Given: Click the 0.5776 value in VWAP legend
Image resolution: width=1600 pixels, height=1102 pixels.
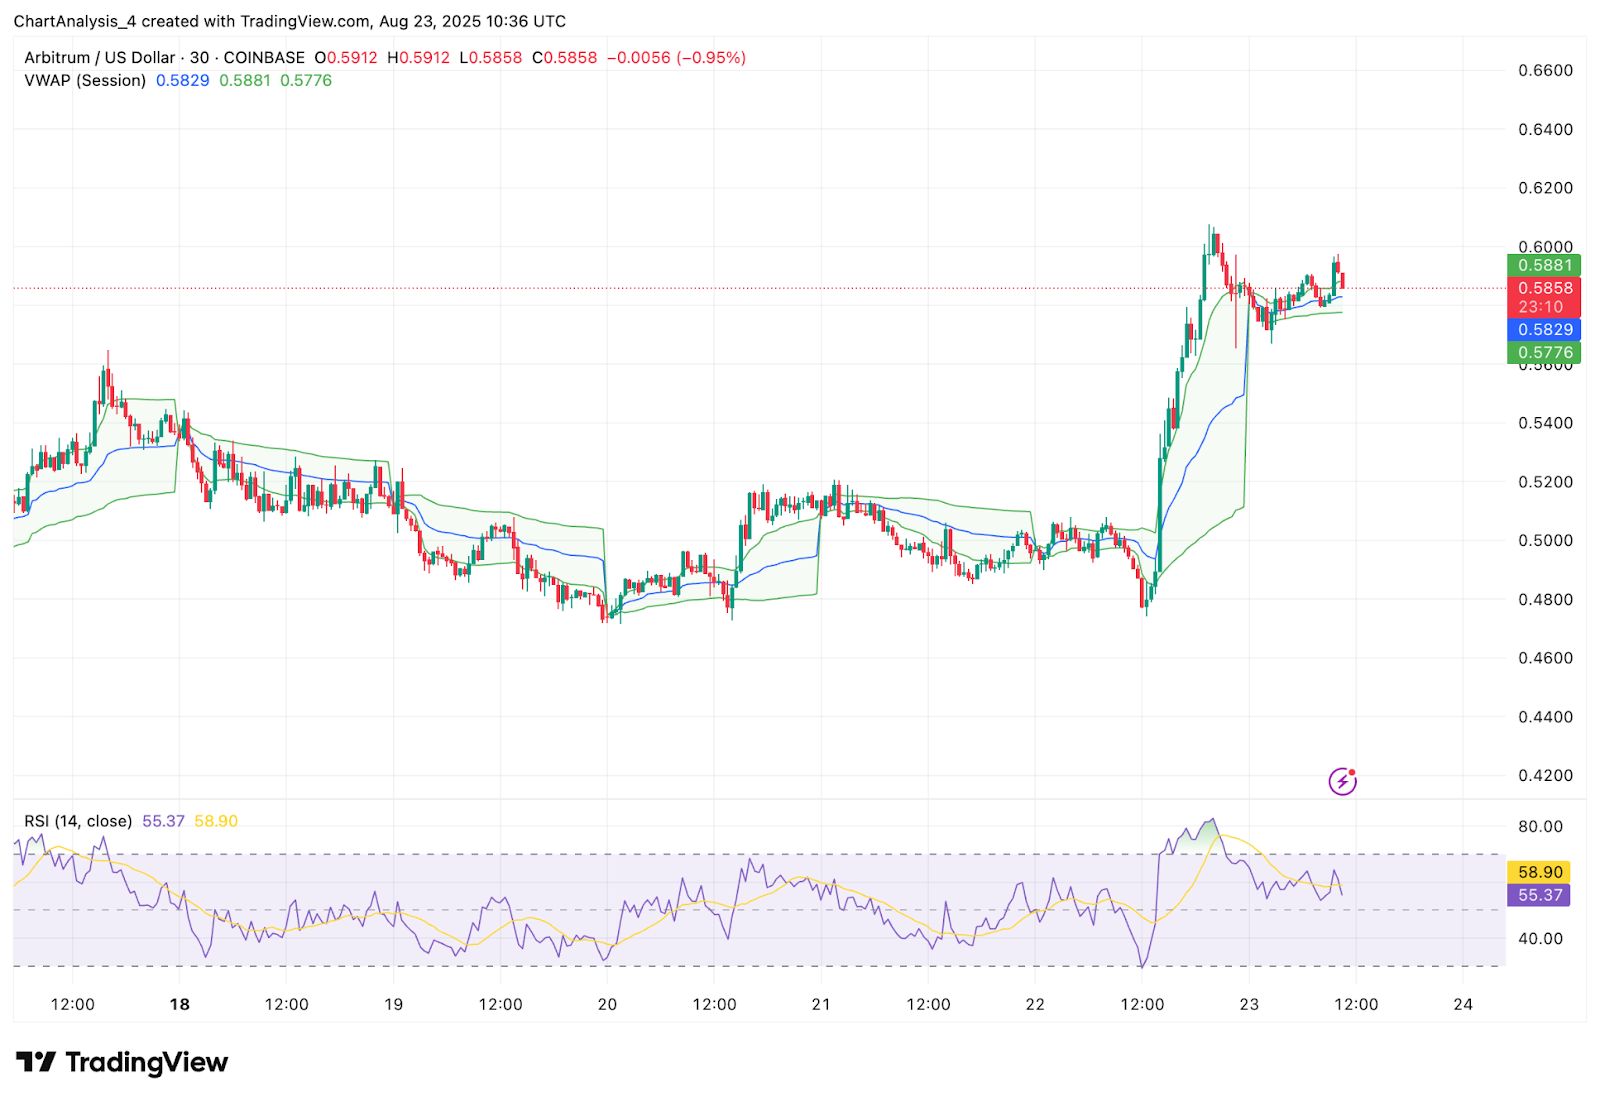Looking at the screenshot, I should pos(306,80).
